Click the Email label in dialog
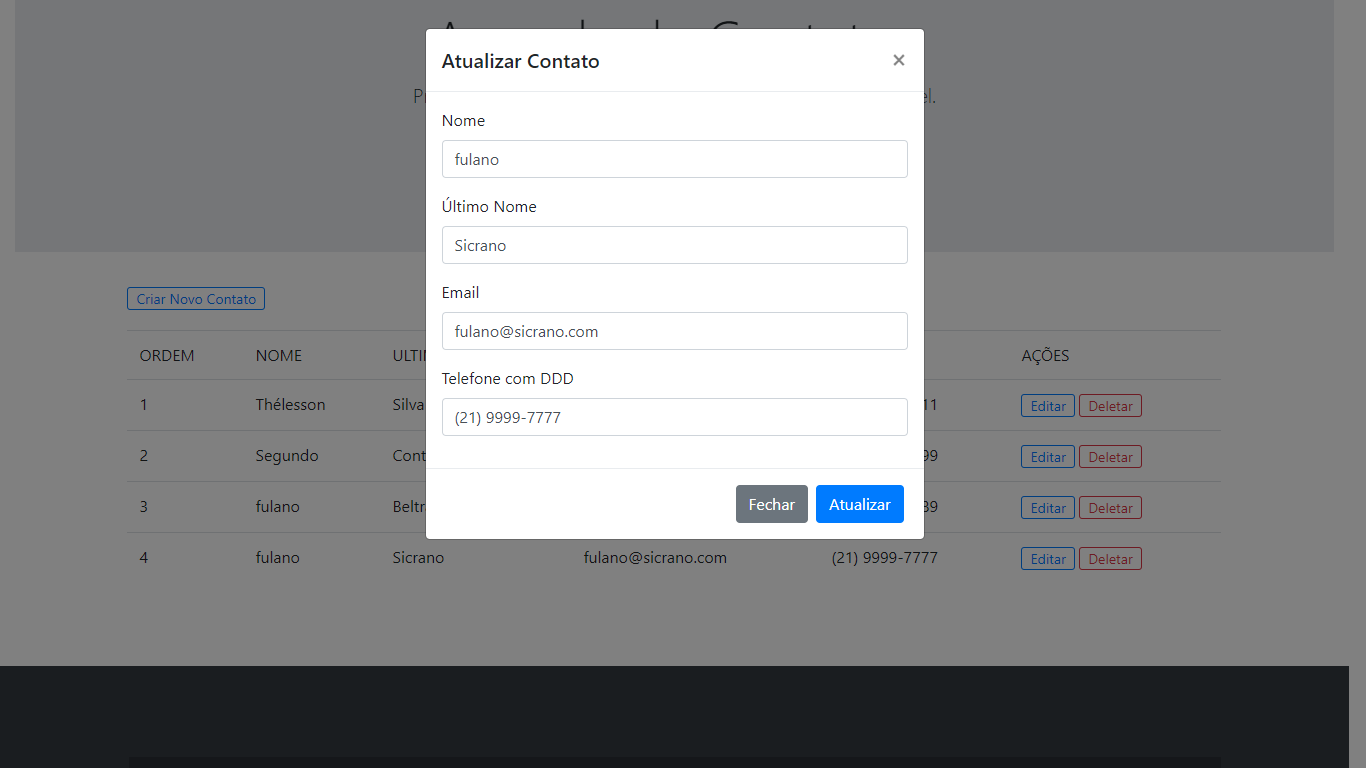The image size is (1366, 768). coord(460,292)
